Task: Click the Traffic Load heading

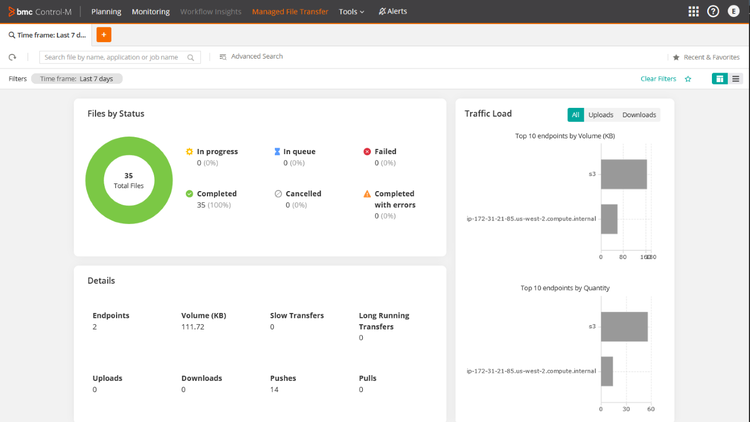Action: click(488, 113)
